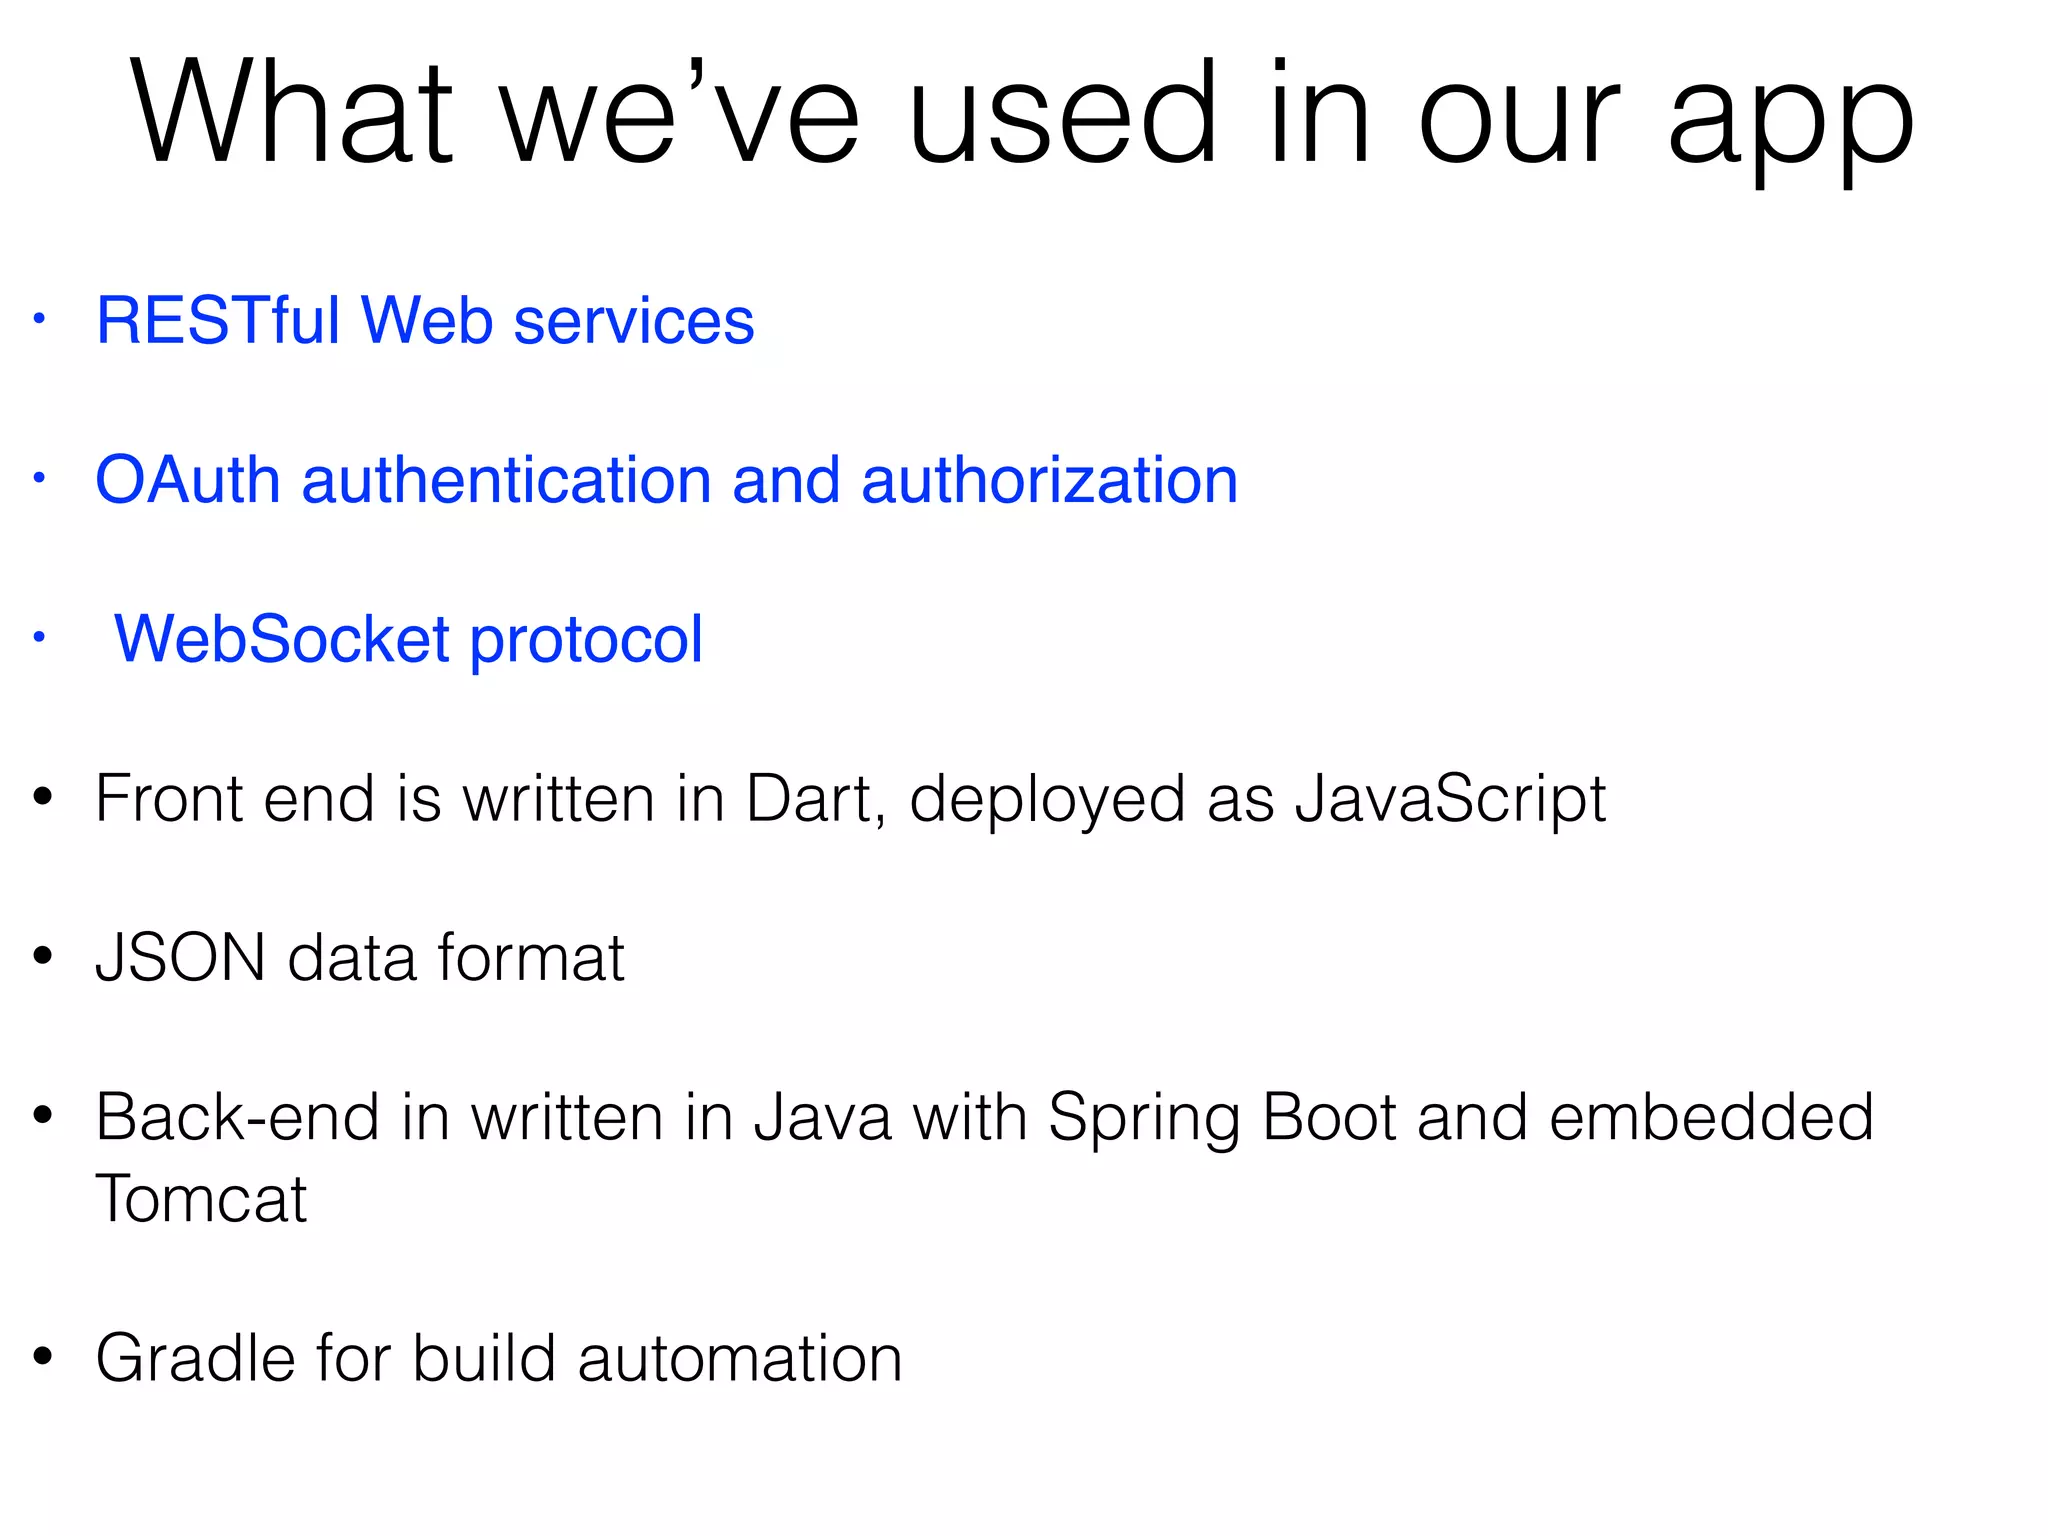
Task: Click the word 'app' in the title
Action: point(1791,120)
